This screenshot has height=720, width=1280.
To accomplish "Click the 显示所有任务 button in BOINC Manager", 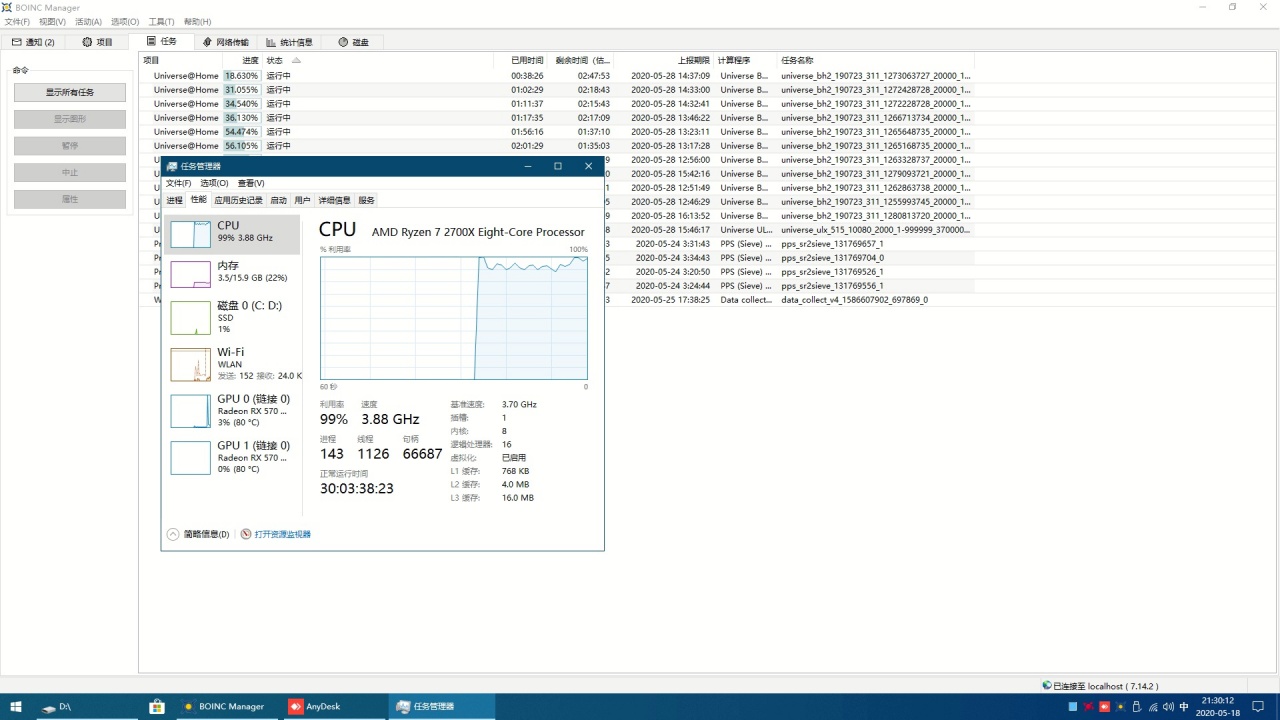I will pos(70,92).
